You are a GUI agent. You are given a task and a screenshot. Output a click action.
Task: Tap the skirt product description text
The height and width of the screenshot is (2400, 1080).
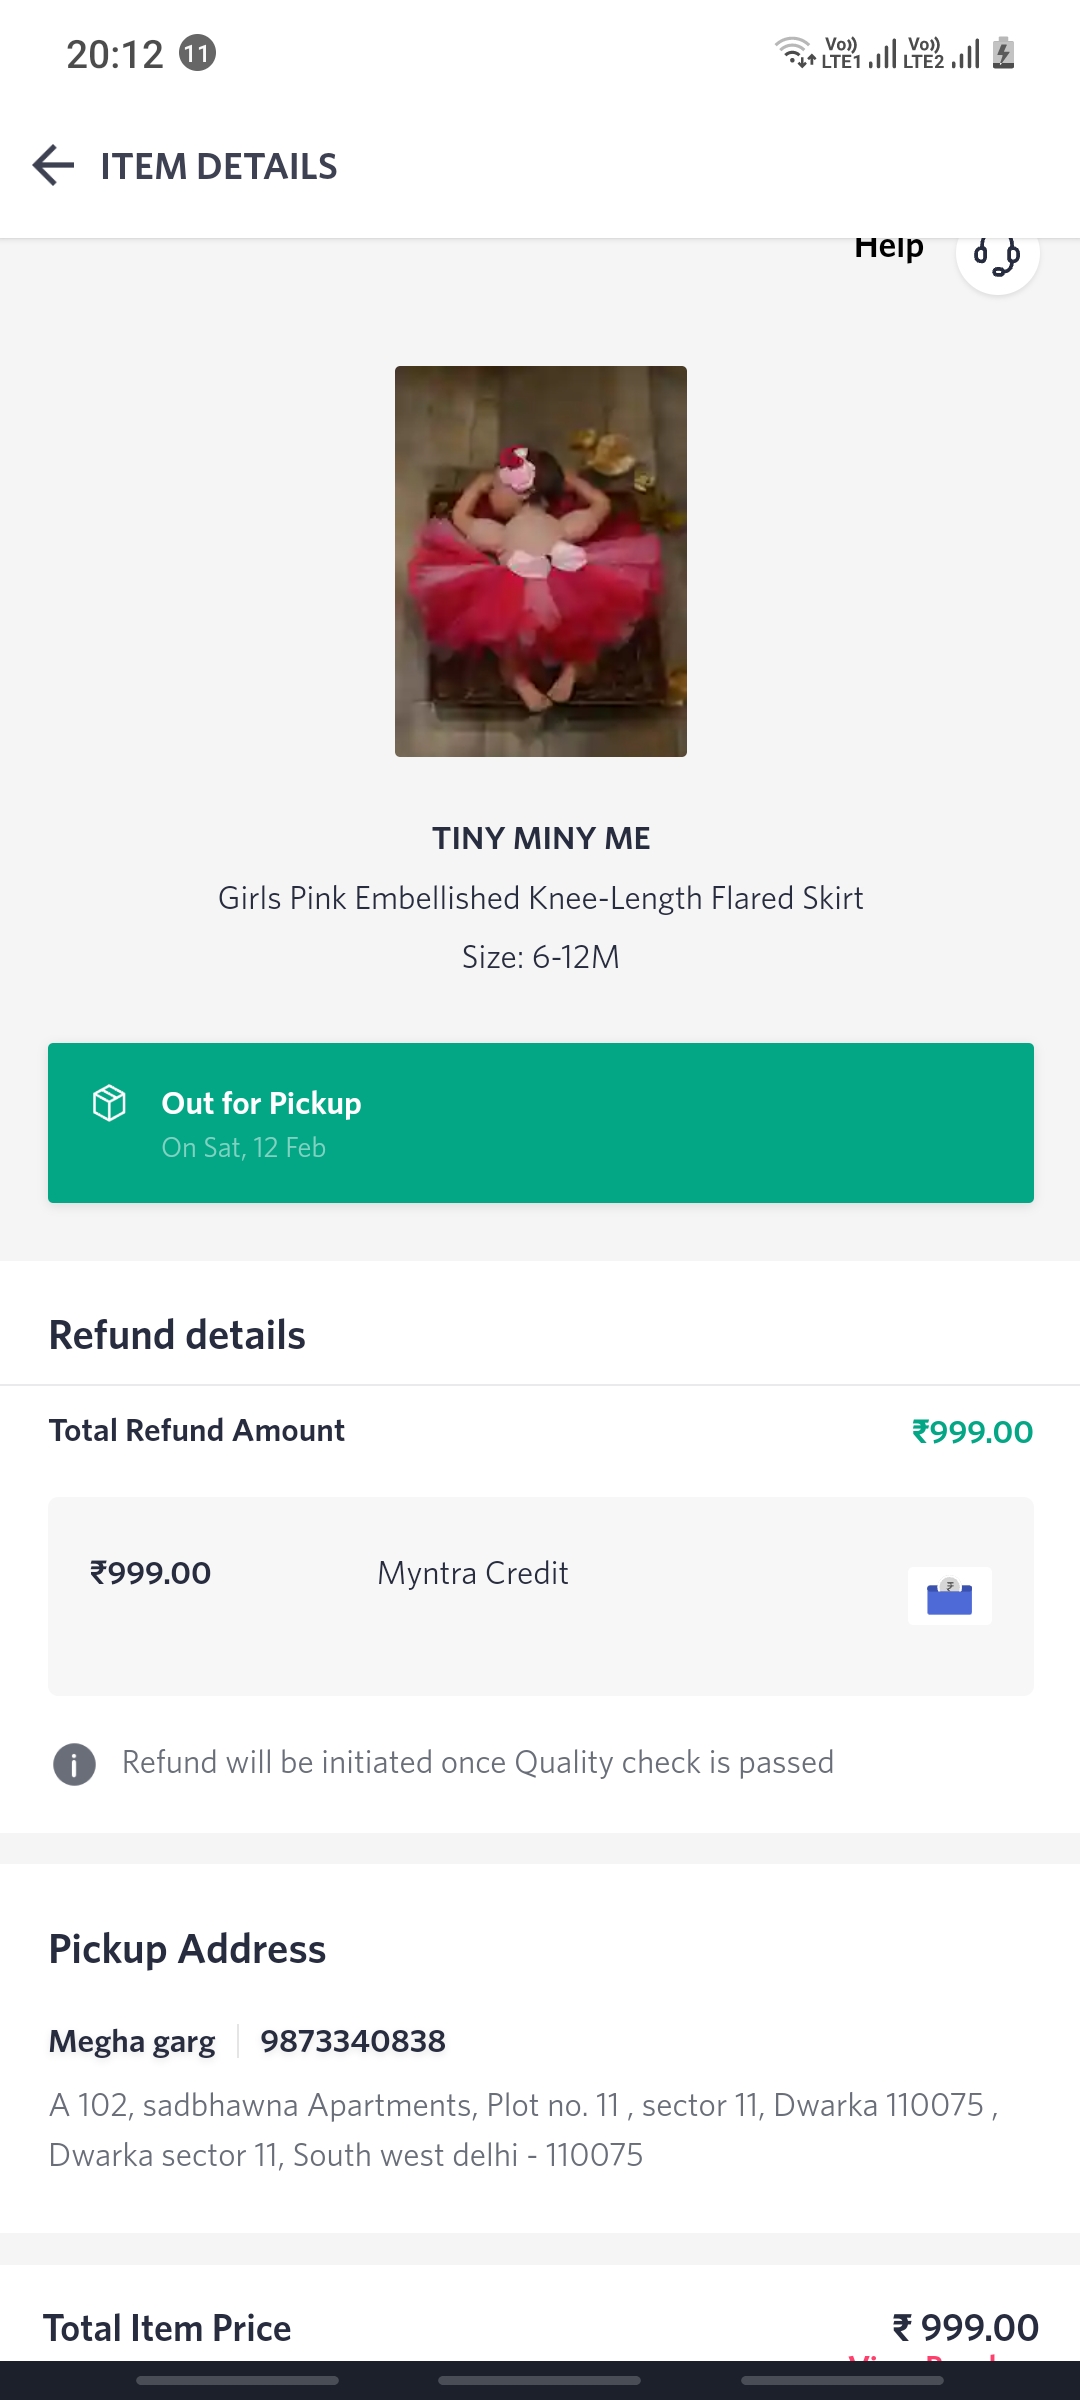[540, 898]
